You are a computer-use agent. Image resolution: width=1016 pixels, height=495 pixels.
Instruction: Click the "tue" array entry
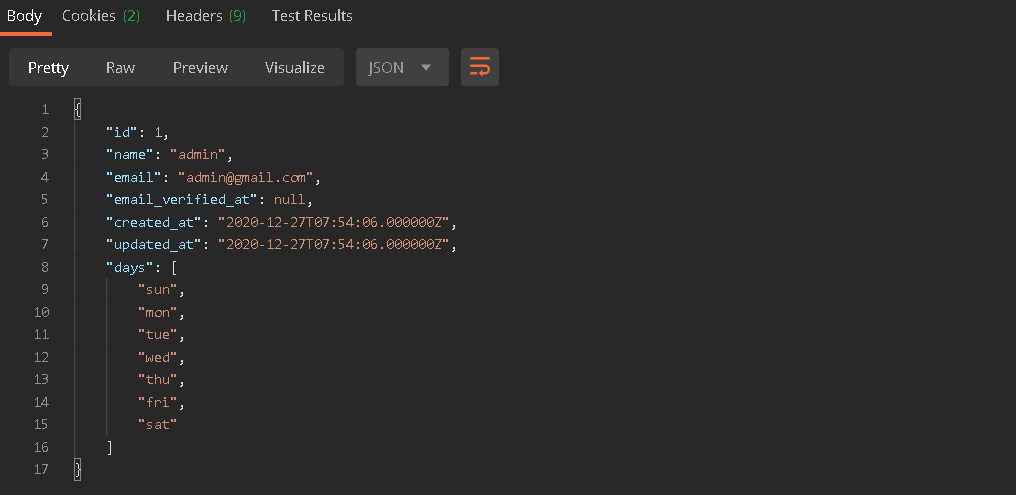[157, 335]
